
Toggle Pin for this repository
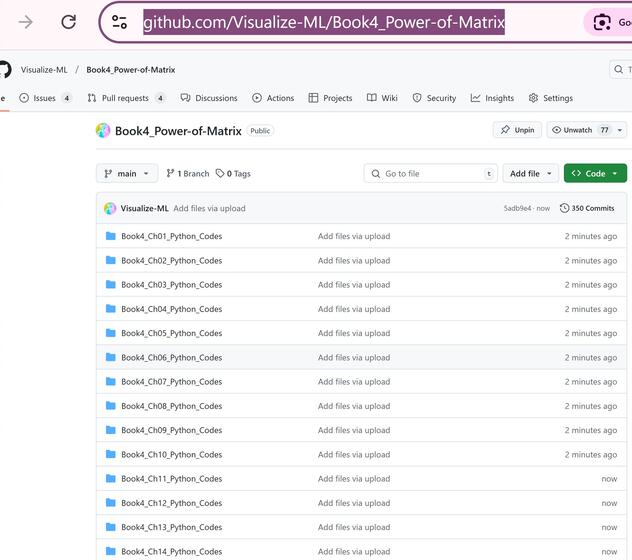point(517,130)
